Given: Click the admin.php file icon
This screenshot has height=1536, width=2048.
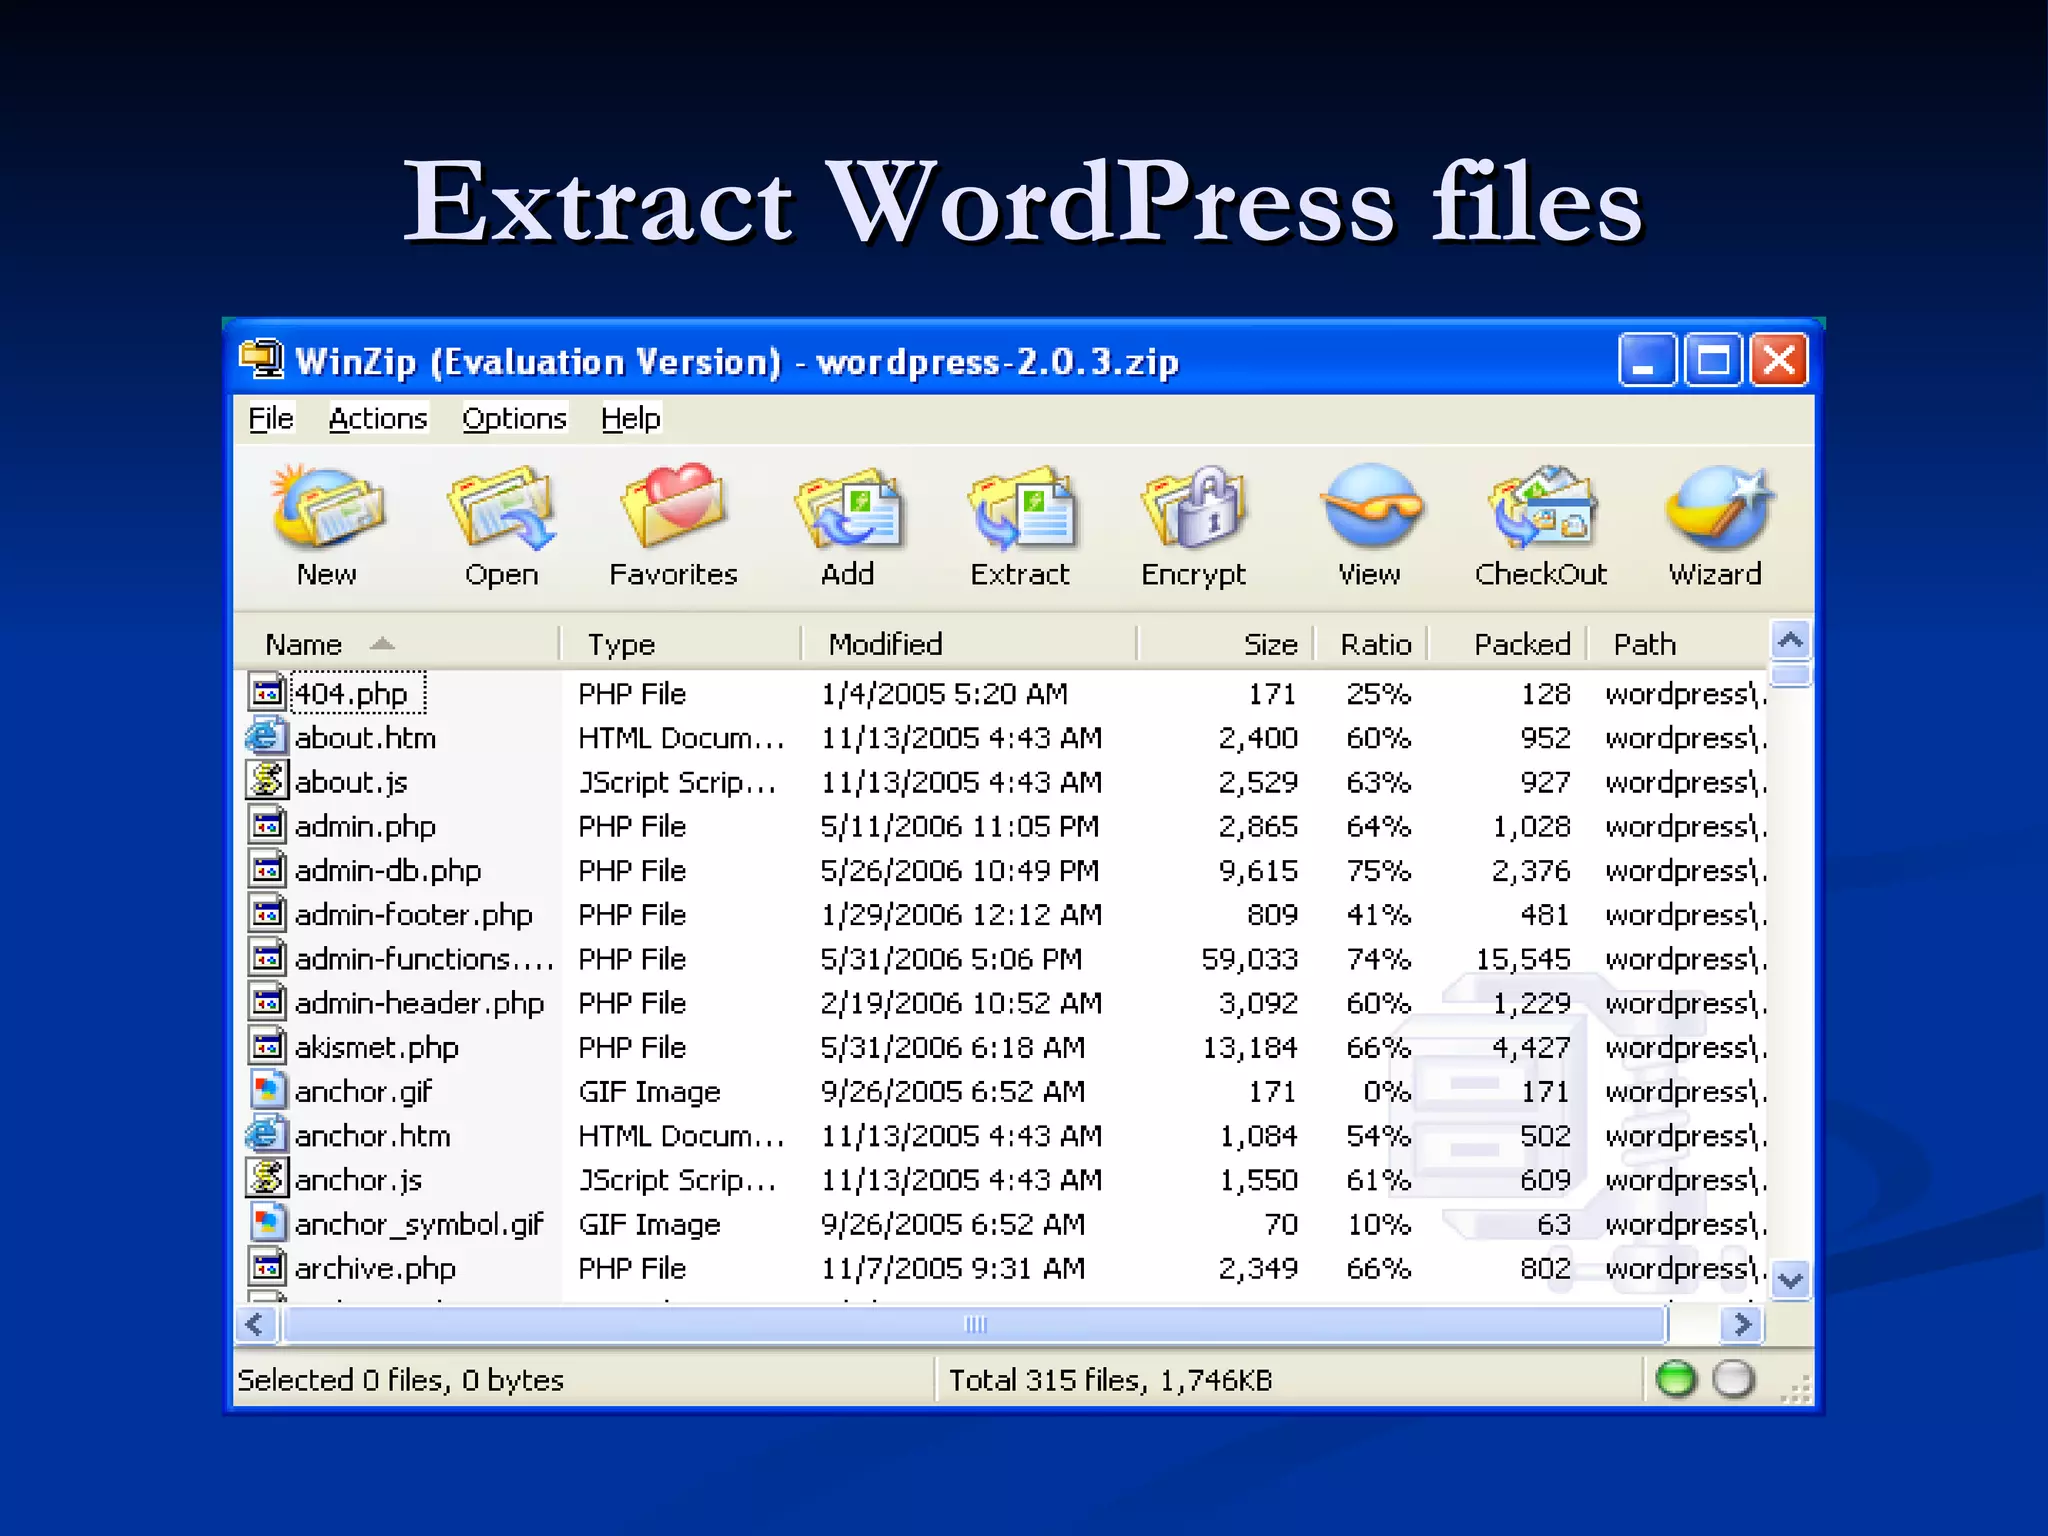Looking at the screenshot, I should (266, 825).
